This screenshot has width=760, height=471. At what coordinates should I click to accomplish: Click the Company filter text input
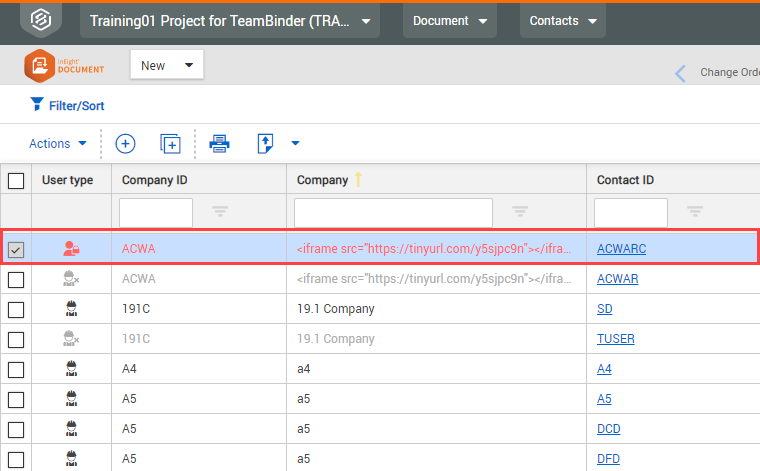(x=393, y=212)
